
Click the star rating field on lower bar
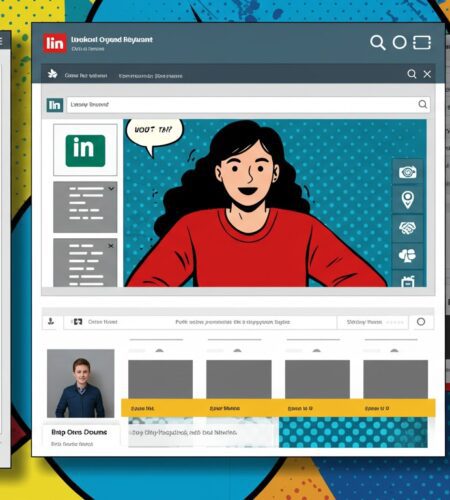click(373, 322)
